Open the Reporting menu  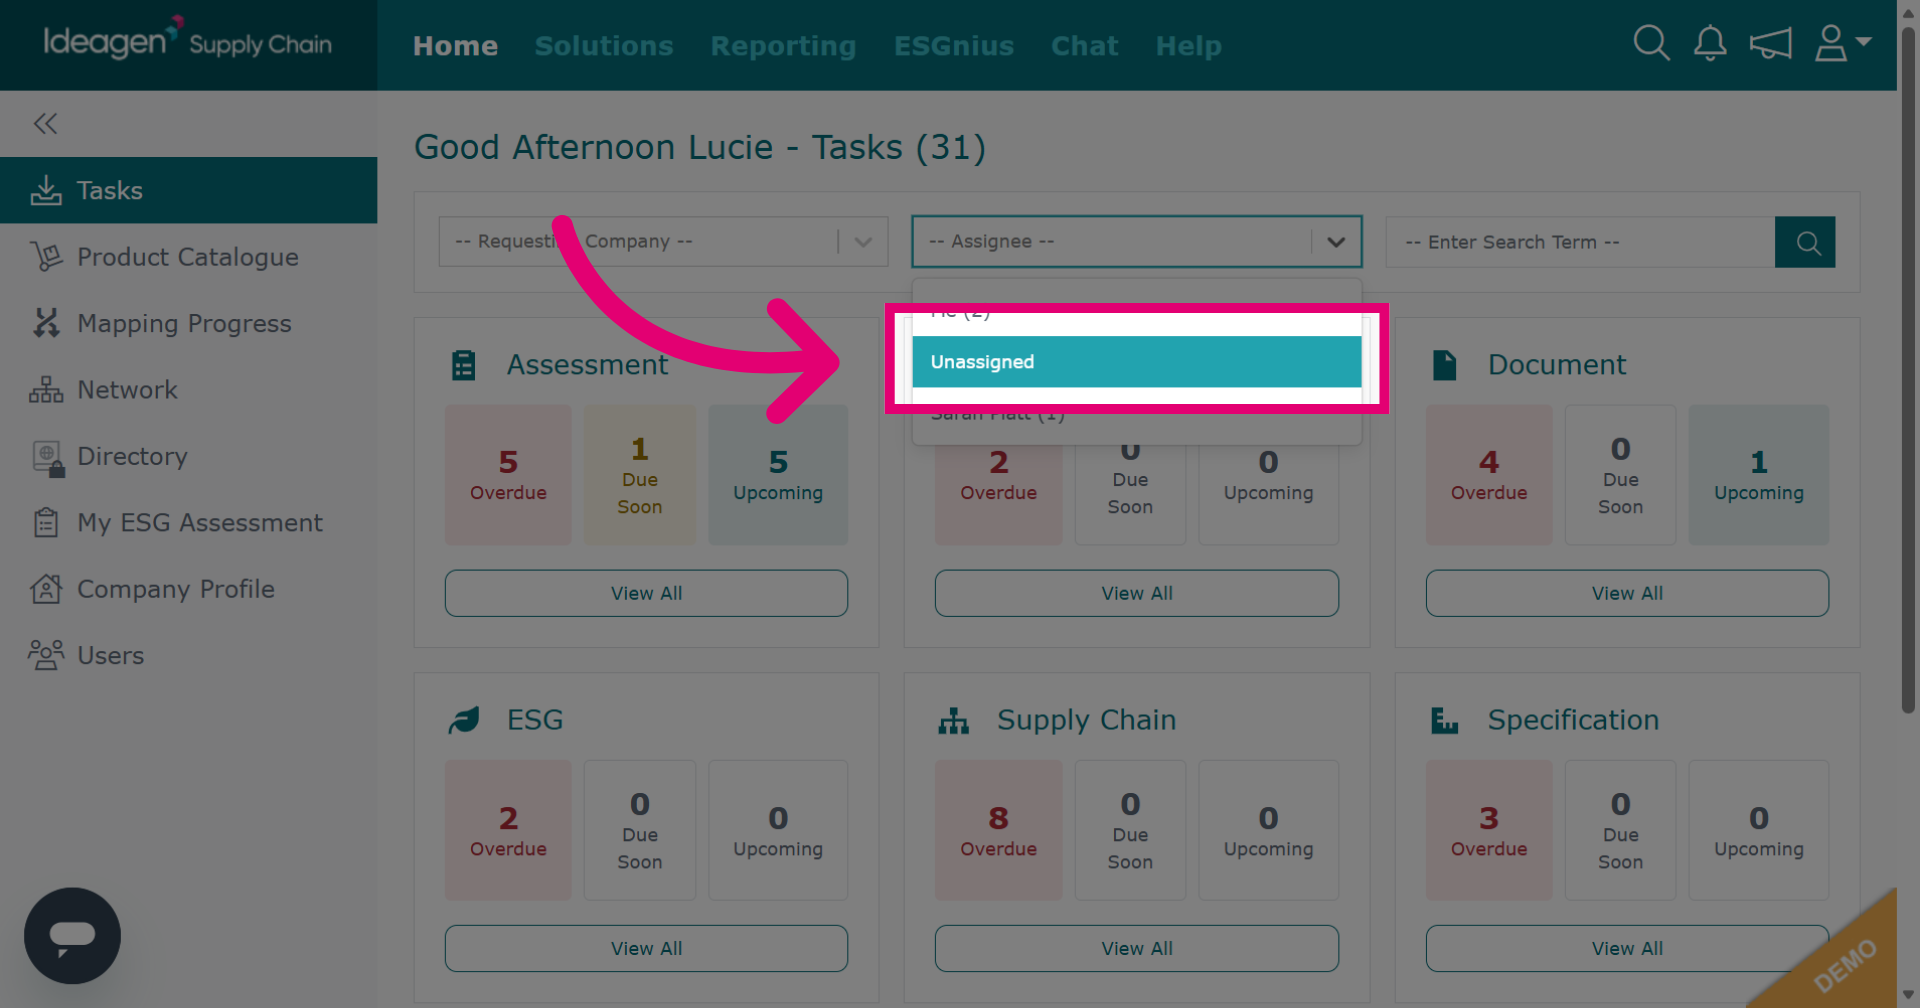point(783,46)
